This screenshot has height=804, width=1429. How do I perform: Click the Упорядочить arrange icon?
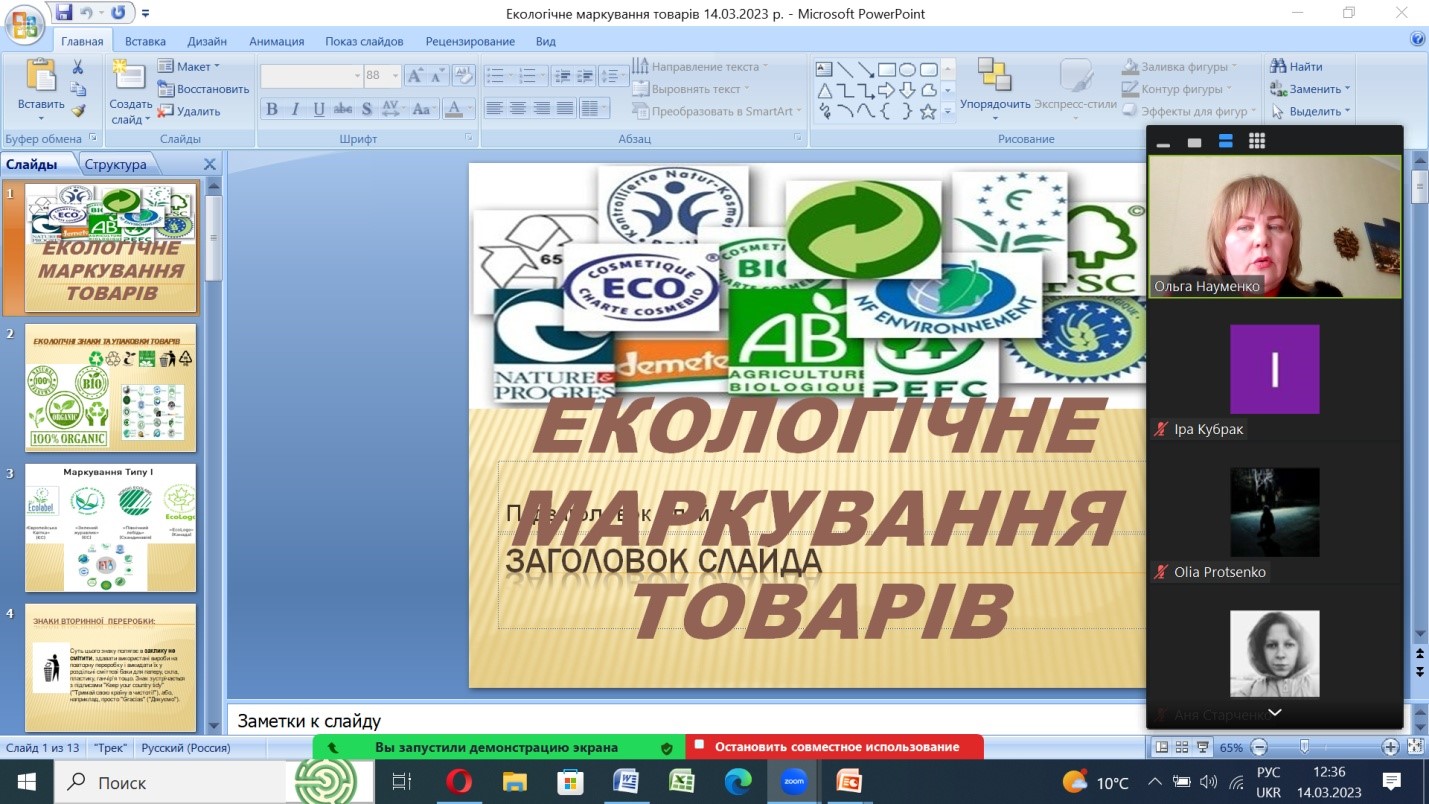tap(994, 74)
